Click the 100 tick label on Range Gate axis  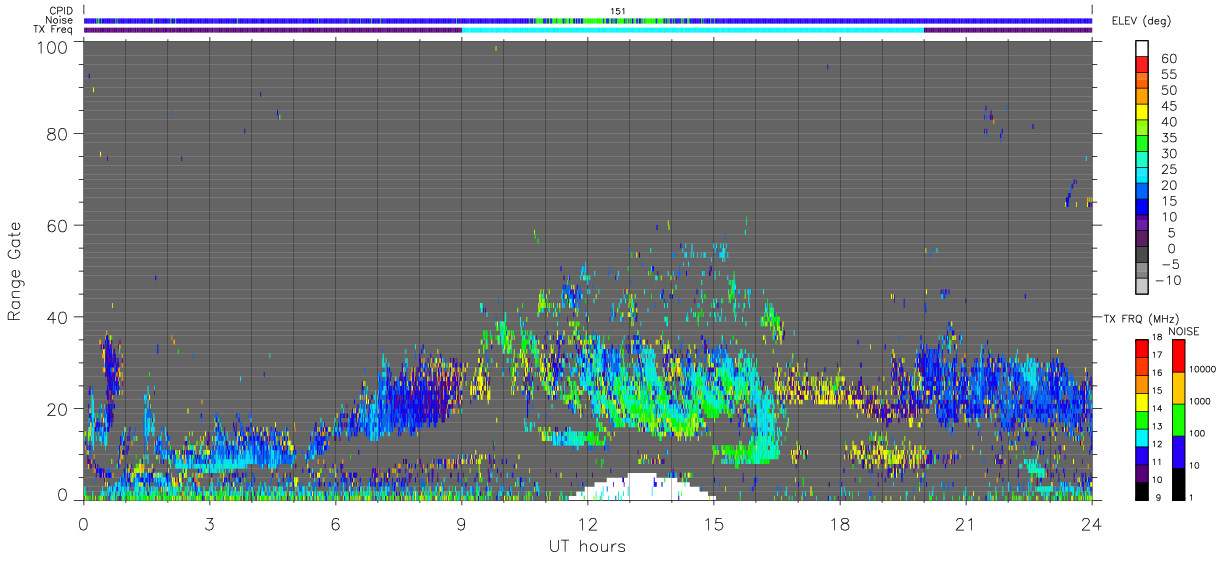coord(53,46)
